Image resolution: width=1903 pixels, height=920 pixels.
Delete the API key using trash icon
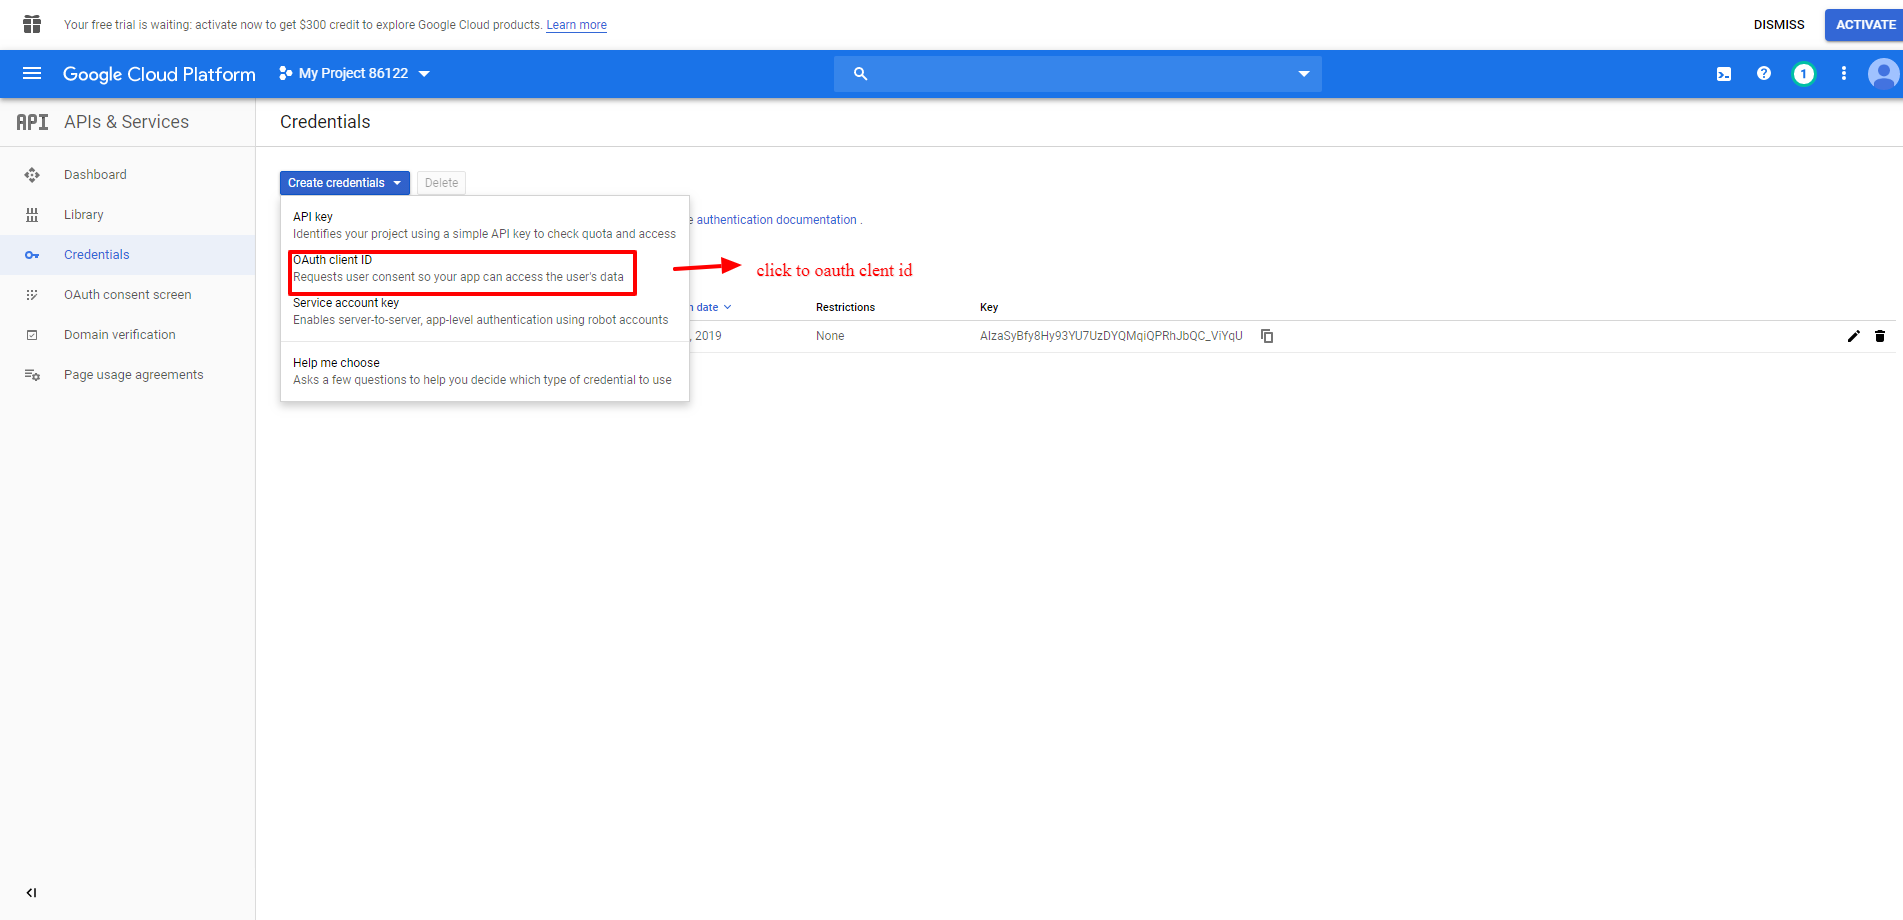coord(1880,336)
